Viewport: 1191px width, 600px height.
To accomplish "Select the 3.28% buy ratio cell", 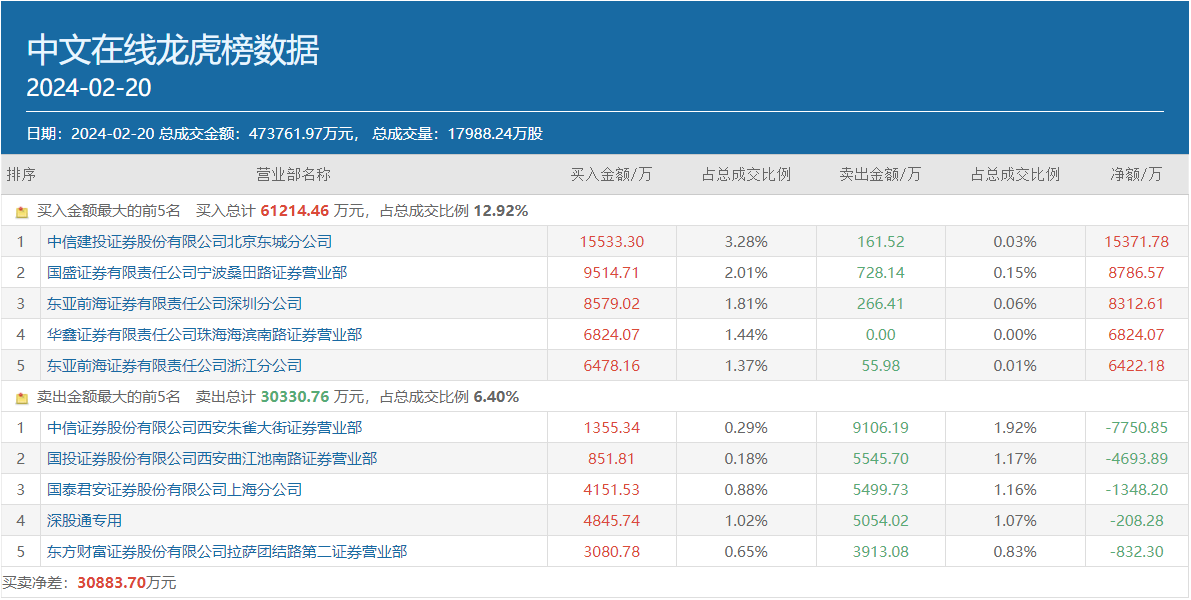I will point(746,242).
